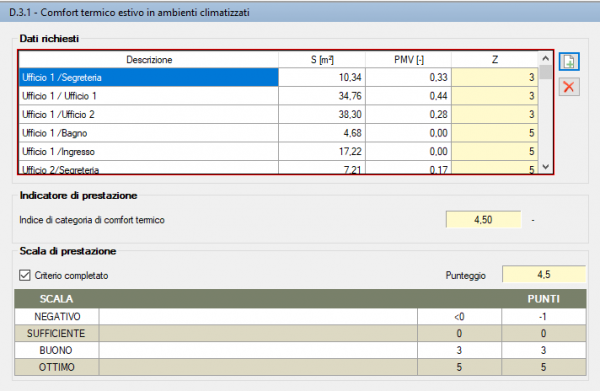The height and width of the screenshot is (391, 600).
Task: Click the red X delete row icon
Action: coord(569,87)
